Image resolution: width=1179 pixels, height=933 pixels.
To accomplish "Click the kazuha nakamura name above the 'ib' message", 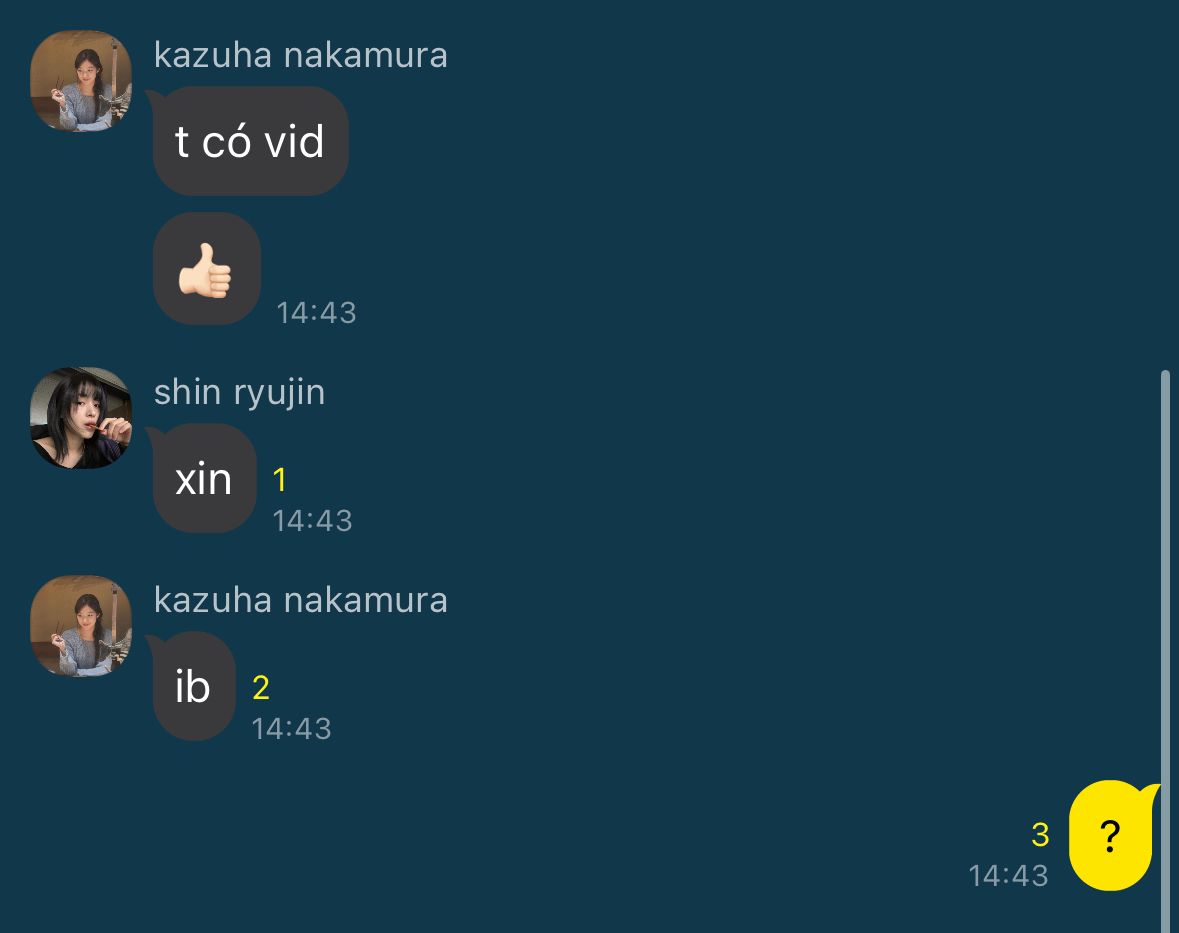I will [x=301, y=601].
